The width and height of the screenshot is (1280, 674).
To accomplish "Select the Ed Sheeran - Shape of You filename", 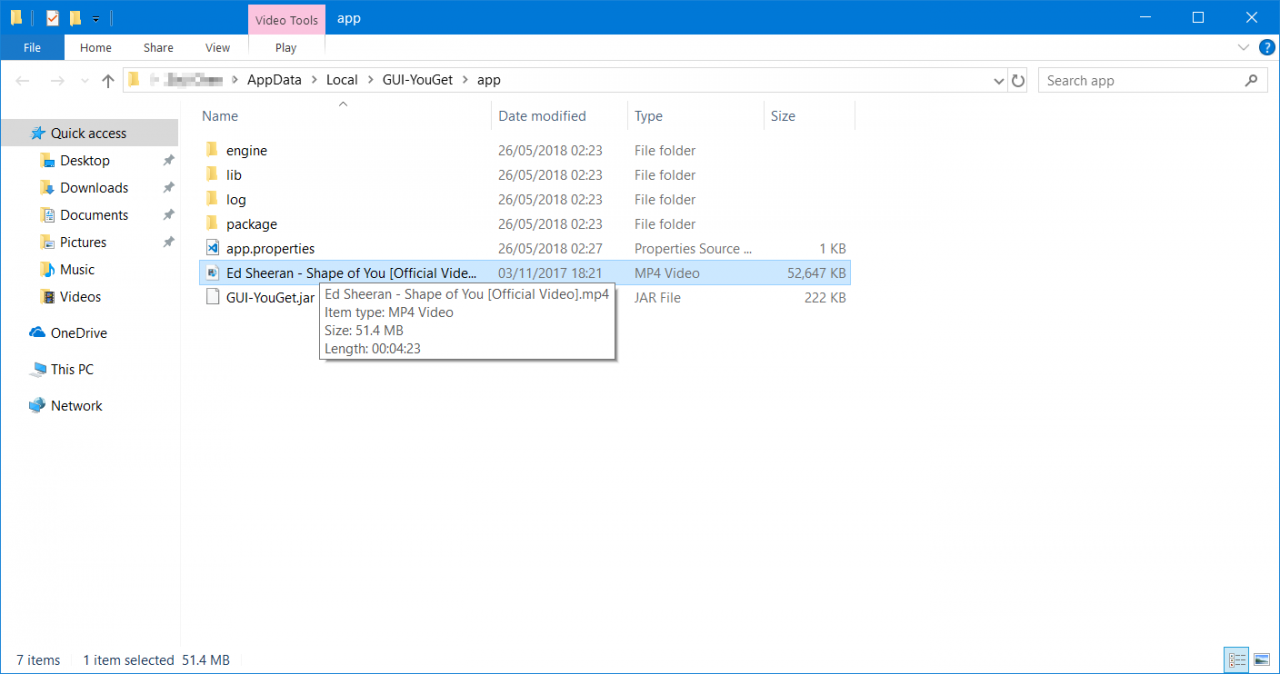I will click(352, 273).
